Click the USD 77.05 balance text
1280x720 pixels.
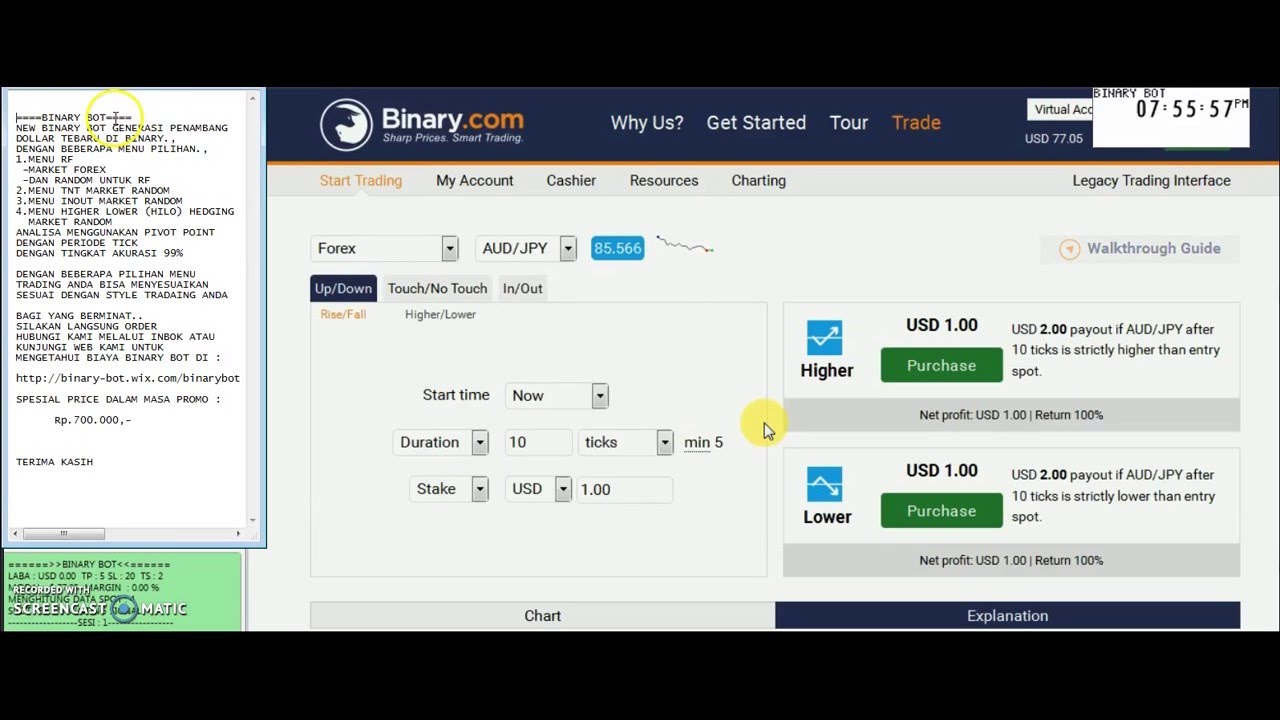(x=1053, y=139)
